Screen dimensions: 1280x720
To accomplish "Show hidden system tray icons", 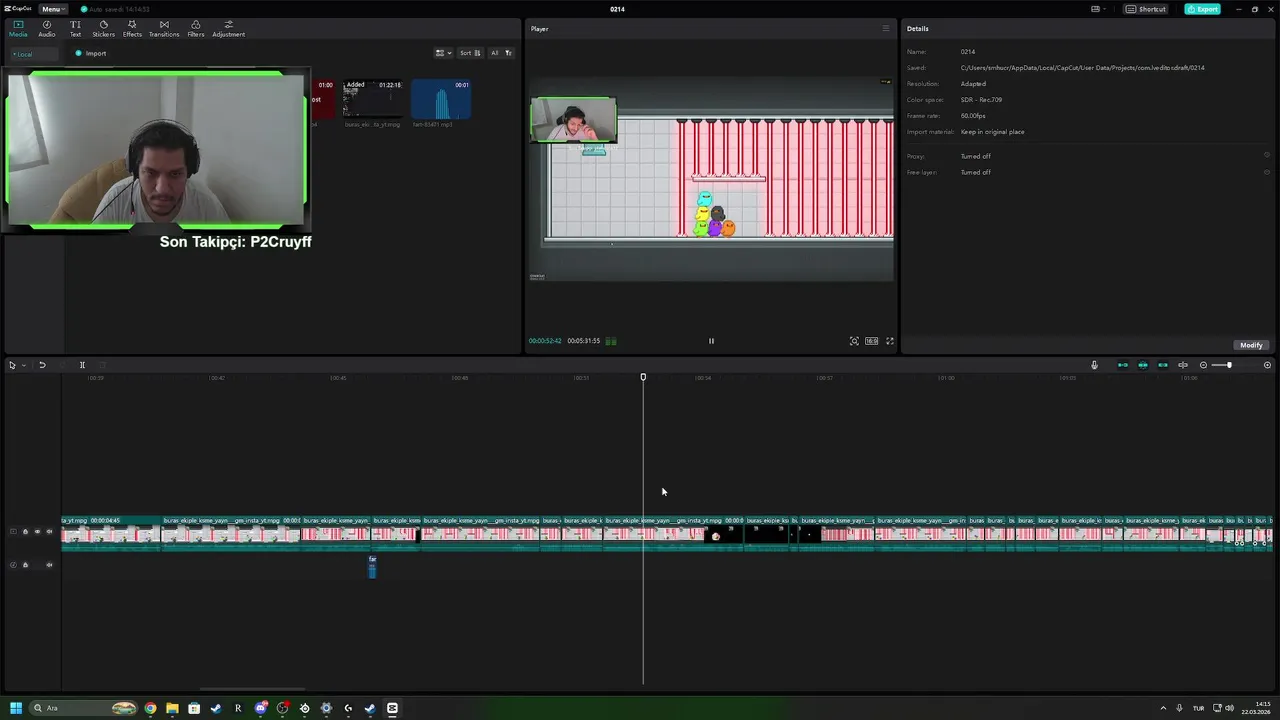I will point(1162,708).
